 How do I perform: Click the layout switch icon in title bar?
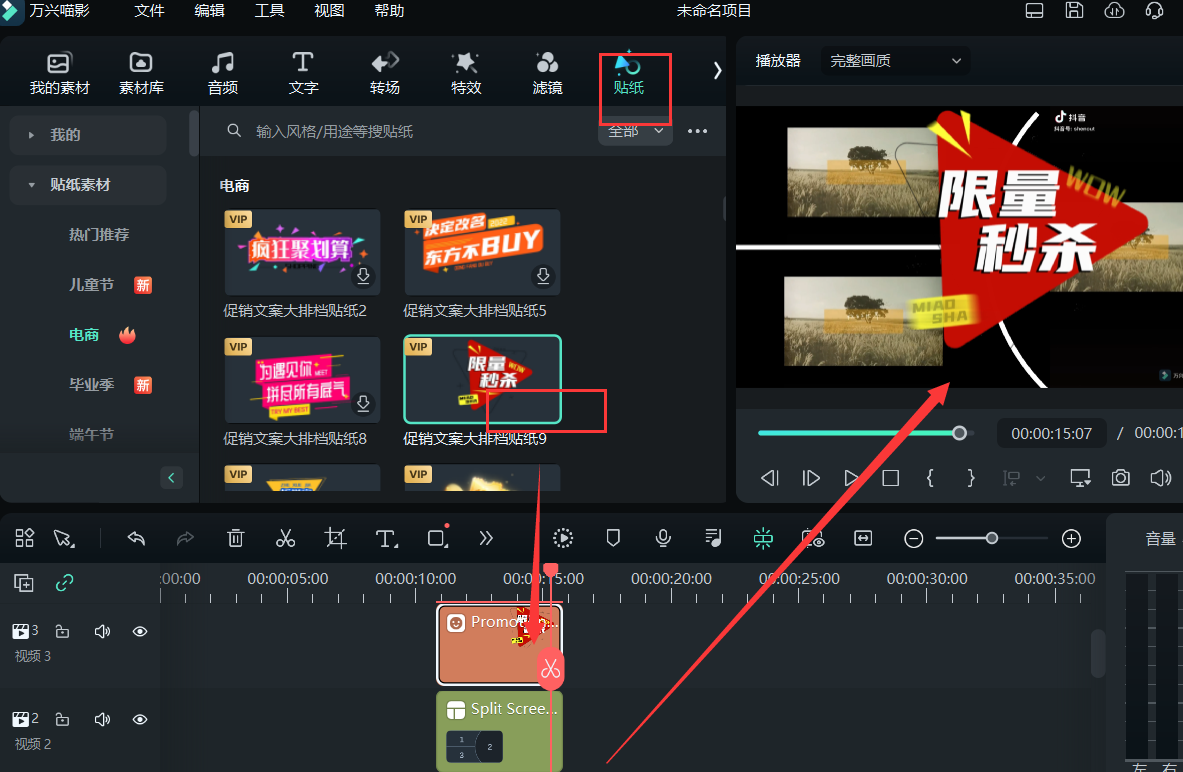(x=1034, y=11)
